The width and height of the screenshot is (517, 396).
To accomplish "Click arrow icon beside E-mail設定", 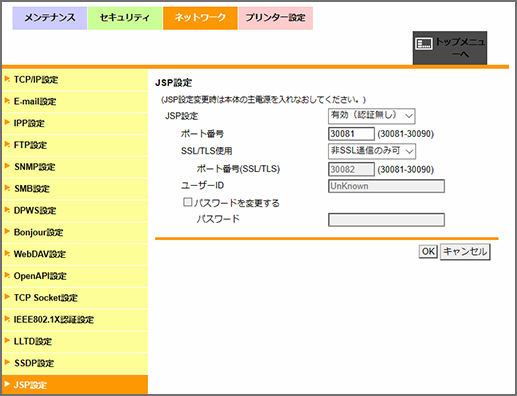I will pyautogui.click(x=7, y=101).
